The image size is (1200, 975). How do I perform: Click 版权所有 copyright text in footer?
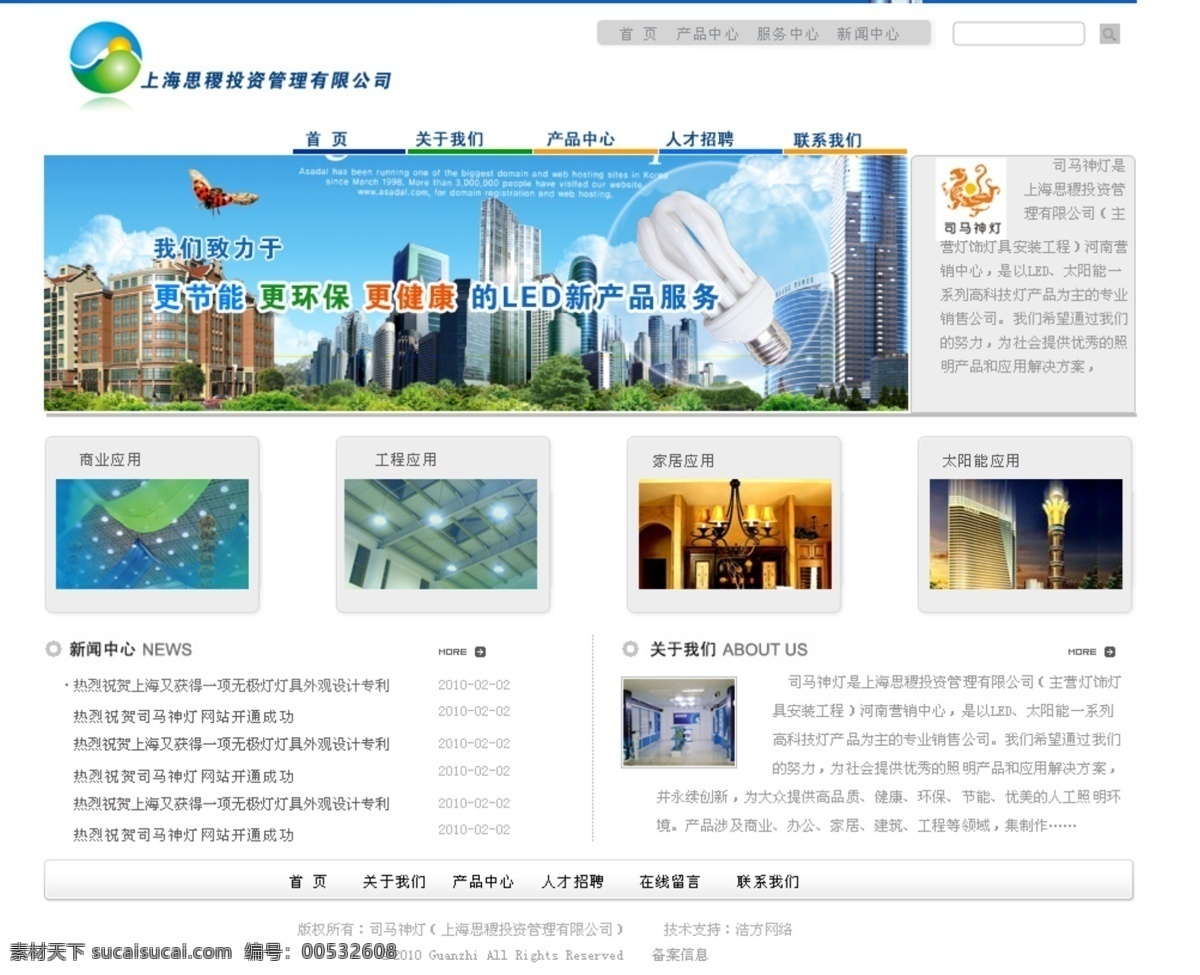460,929
